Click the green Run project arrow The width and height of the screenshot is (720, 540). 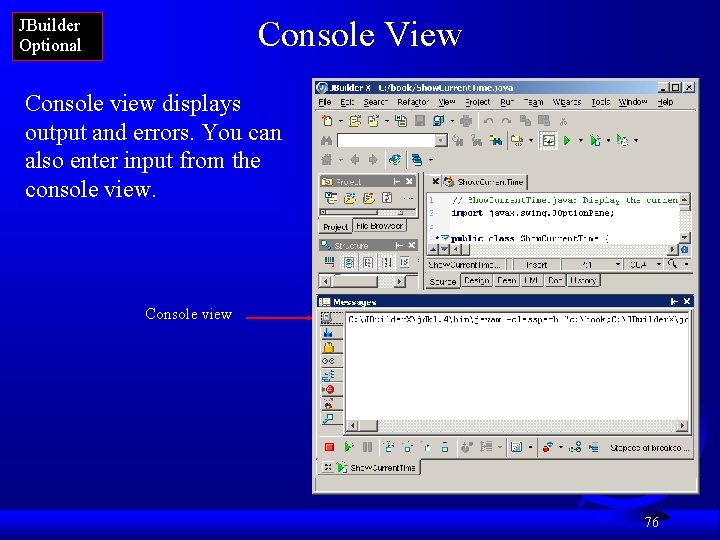point(567,141)
